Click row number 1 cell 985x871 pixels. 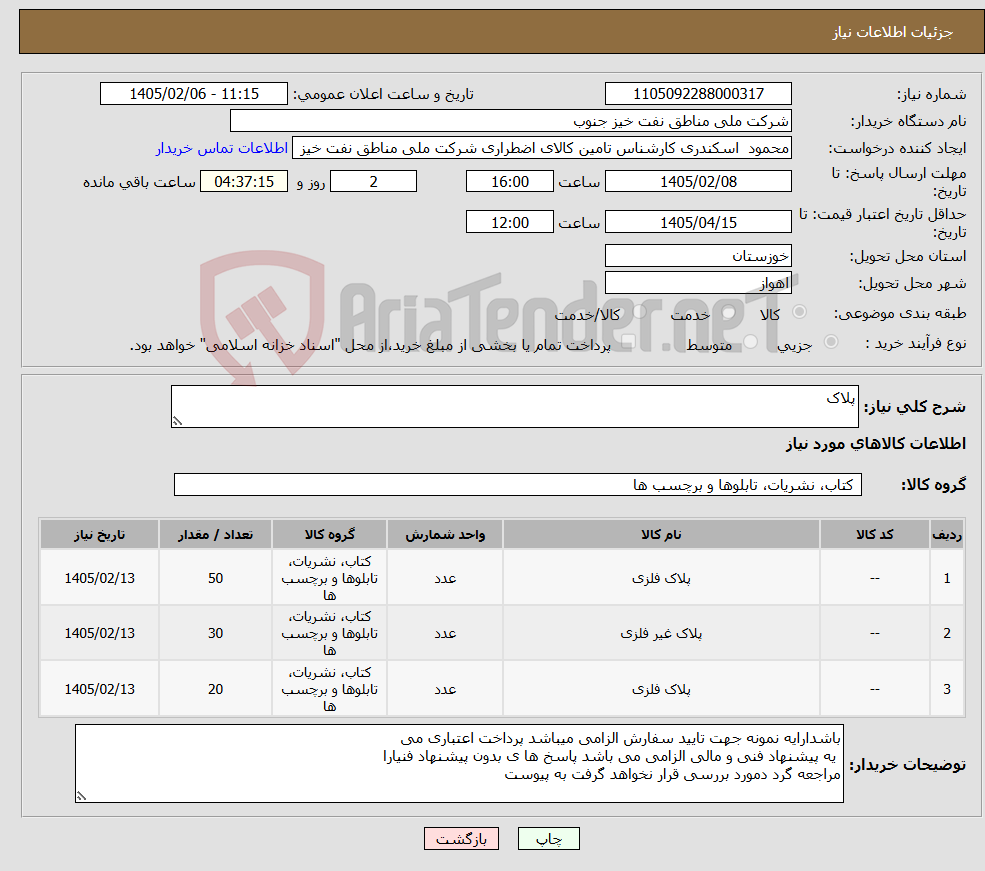[947, 578]
